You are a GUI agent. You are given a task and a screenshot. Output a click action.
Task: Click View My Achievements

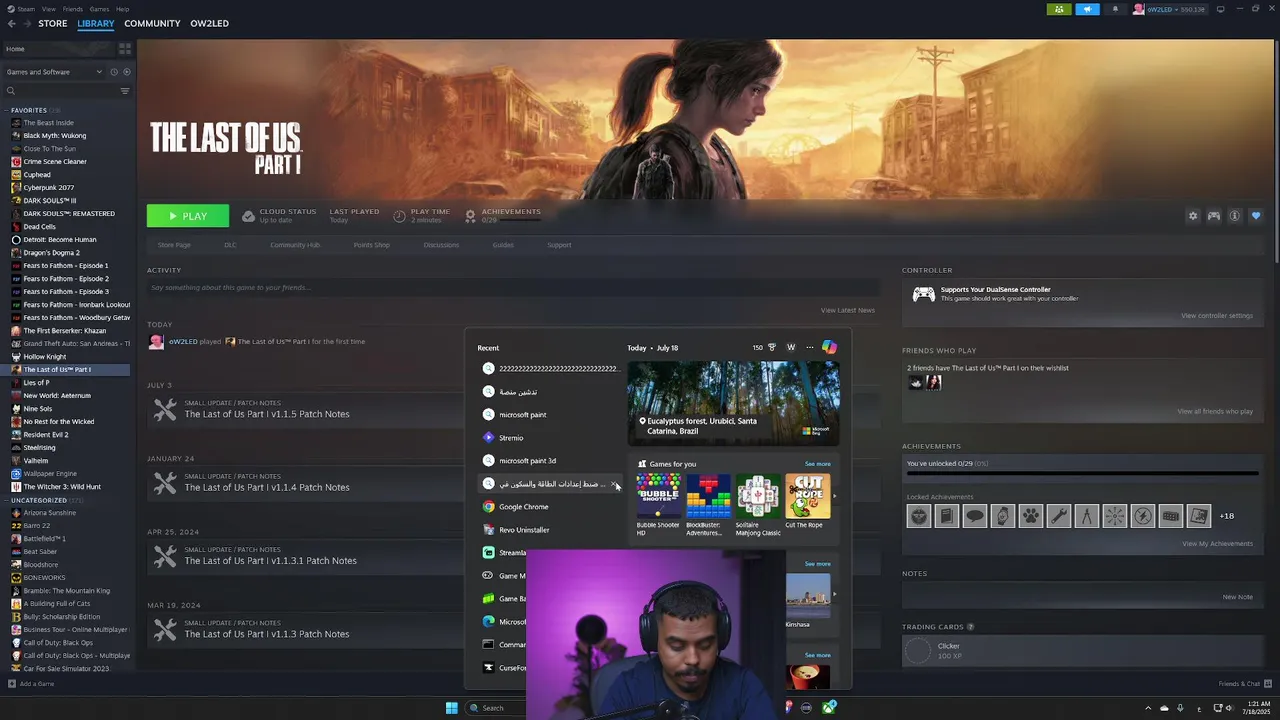[1217, 544]
